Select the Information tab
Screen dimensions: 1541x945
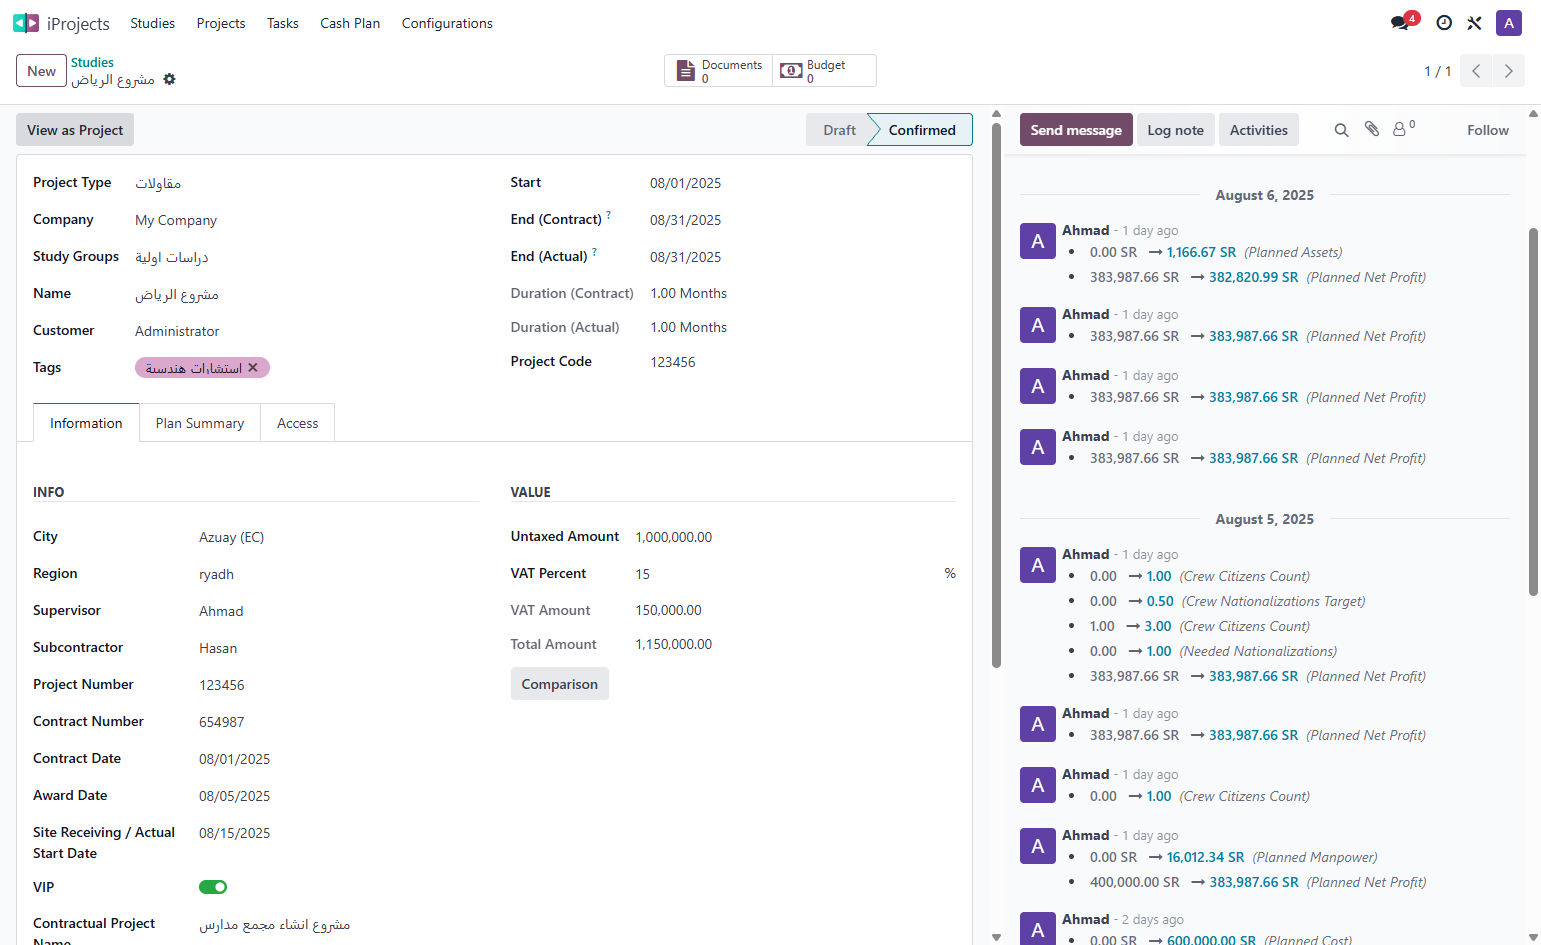(86, 423)
